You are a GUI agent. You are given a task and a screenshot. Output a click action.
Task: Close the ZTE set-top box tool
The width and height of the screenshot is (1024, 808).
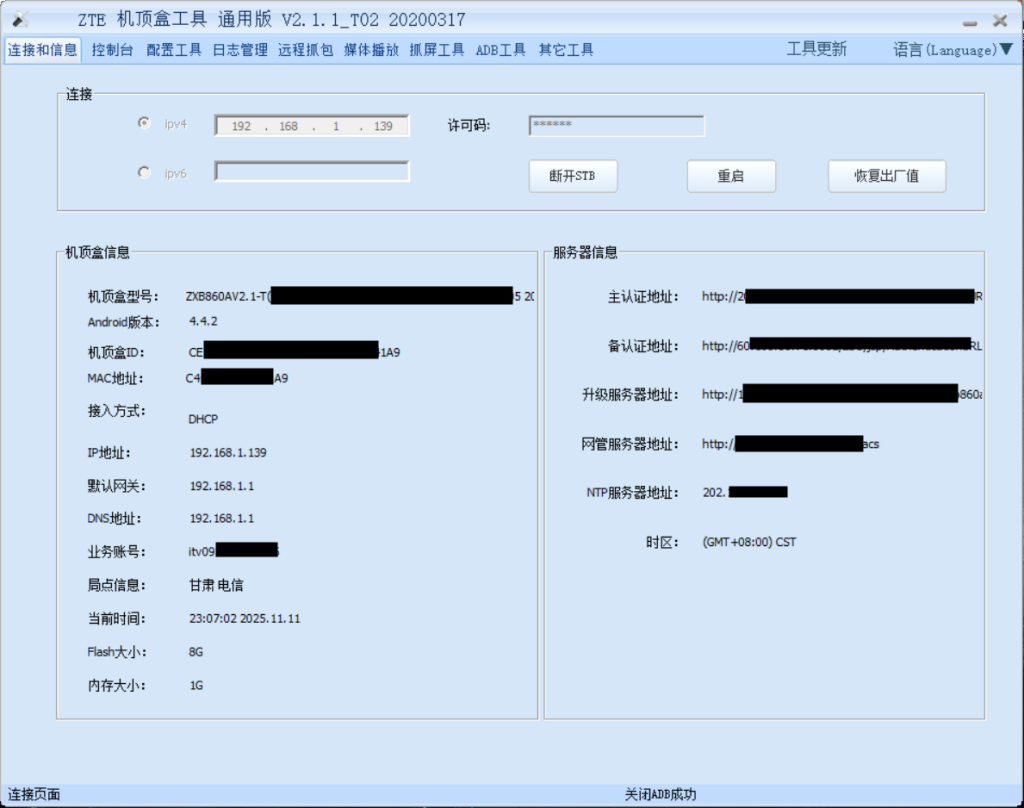pos(999,20)
